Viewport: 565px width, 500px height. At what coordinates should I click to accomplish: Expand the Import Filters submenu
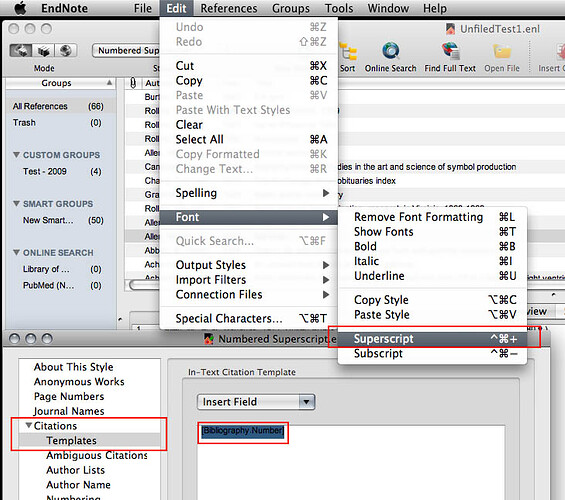[x=249, y=280]
